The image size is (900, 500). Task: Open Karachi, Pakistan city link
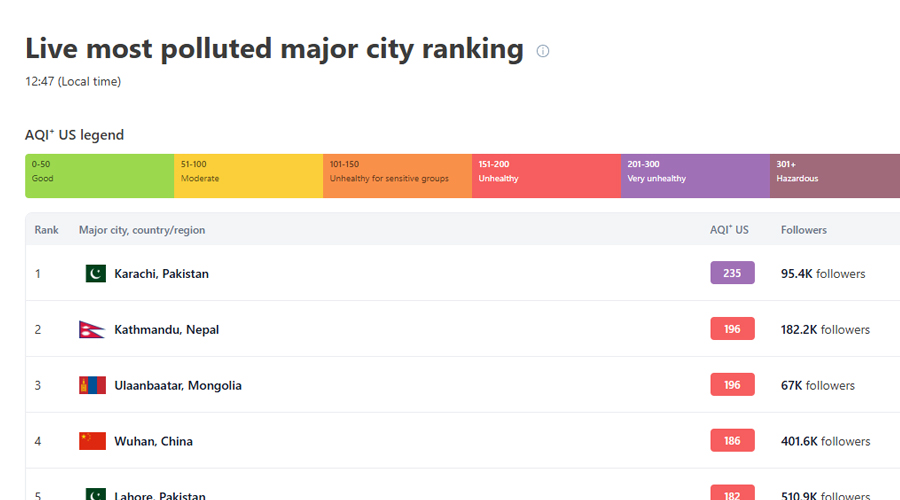[x=161, y=274]
